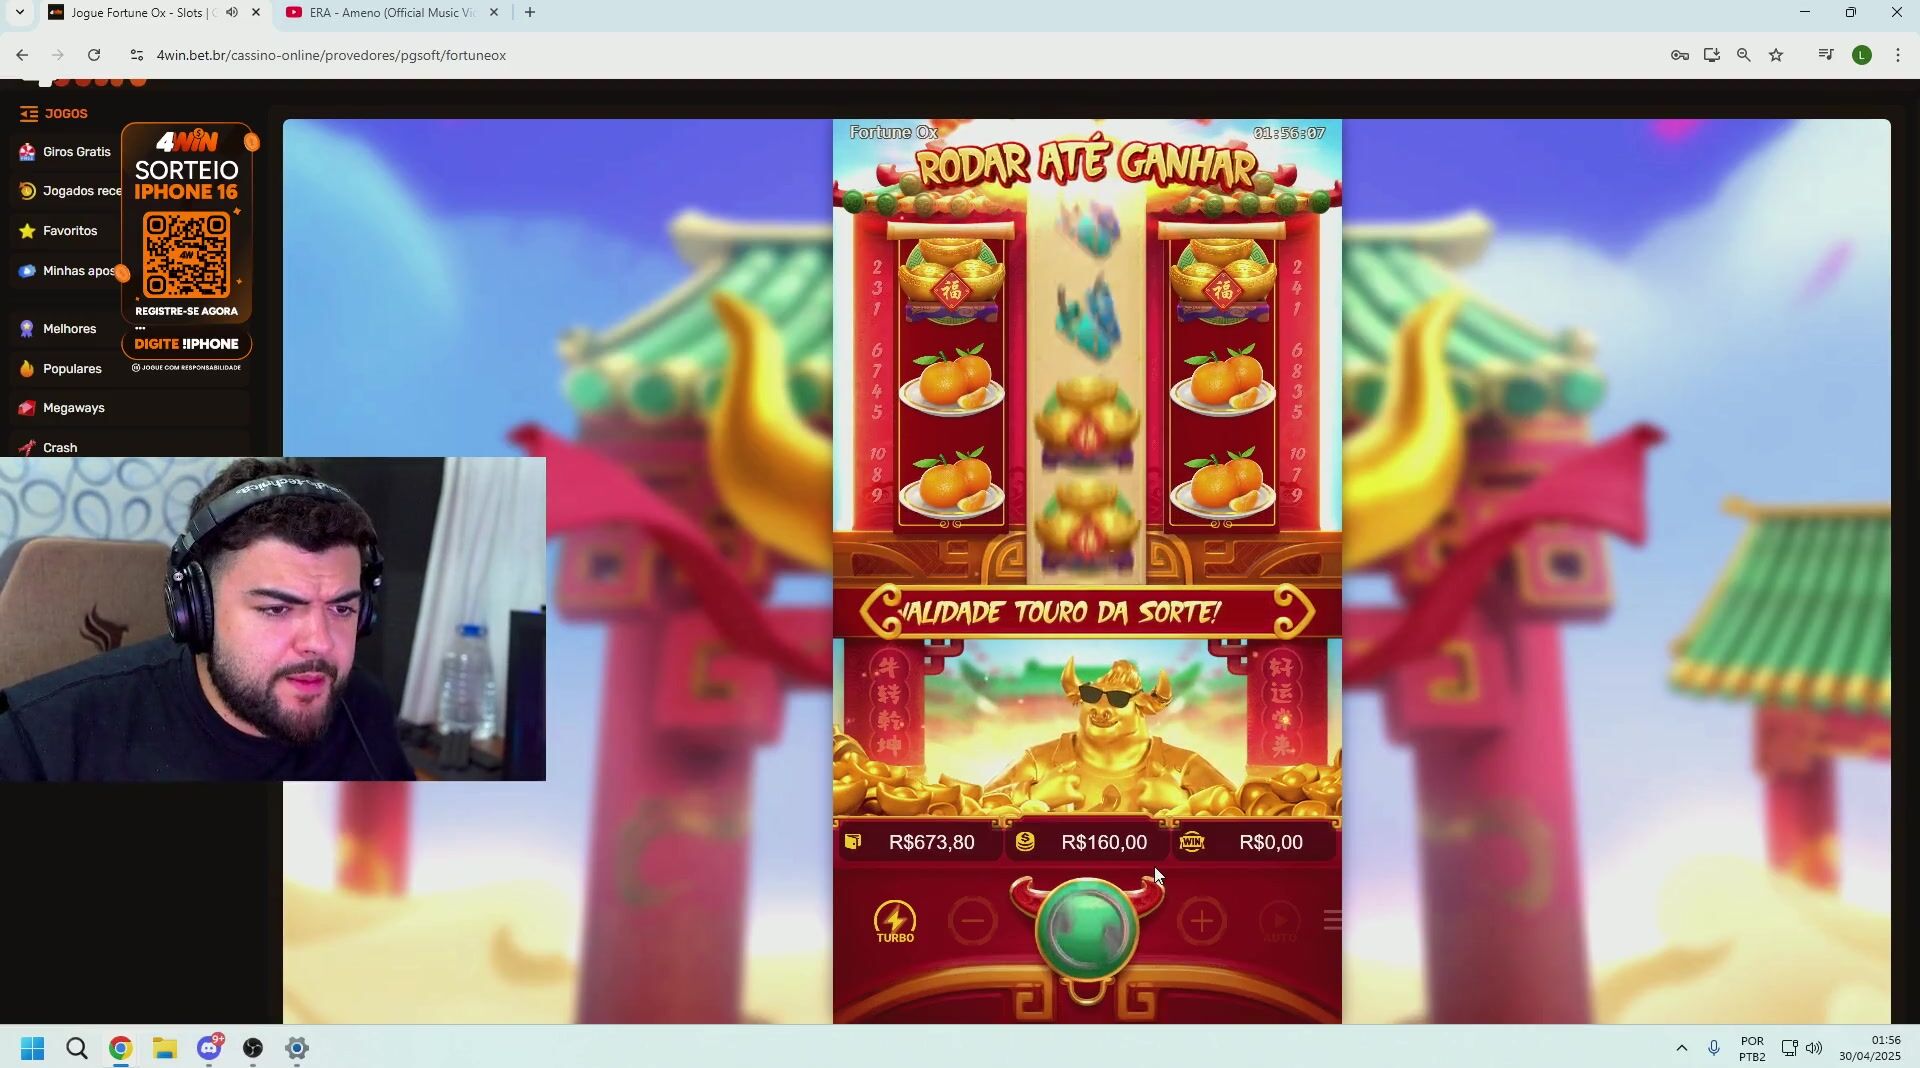Mute the Fortune Ox browser tab
Image resolution: width=1920 pixels, height=1068 pixels.
click(232, 13)
